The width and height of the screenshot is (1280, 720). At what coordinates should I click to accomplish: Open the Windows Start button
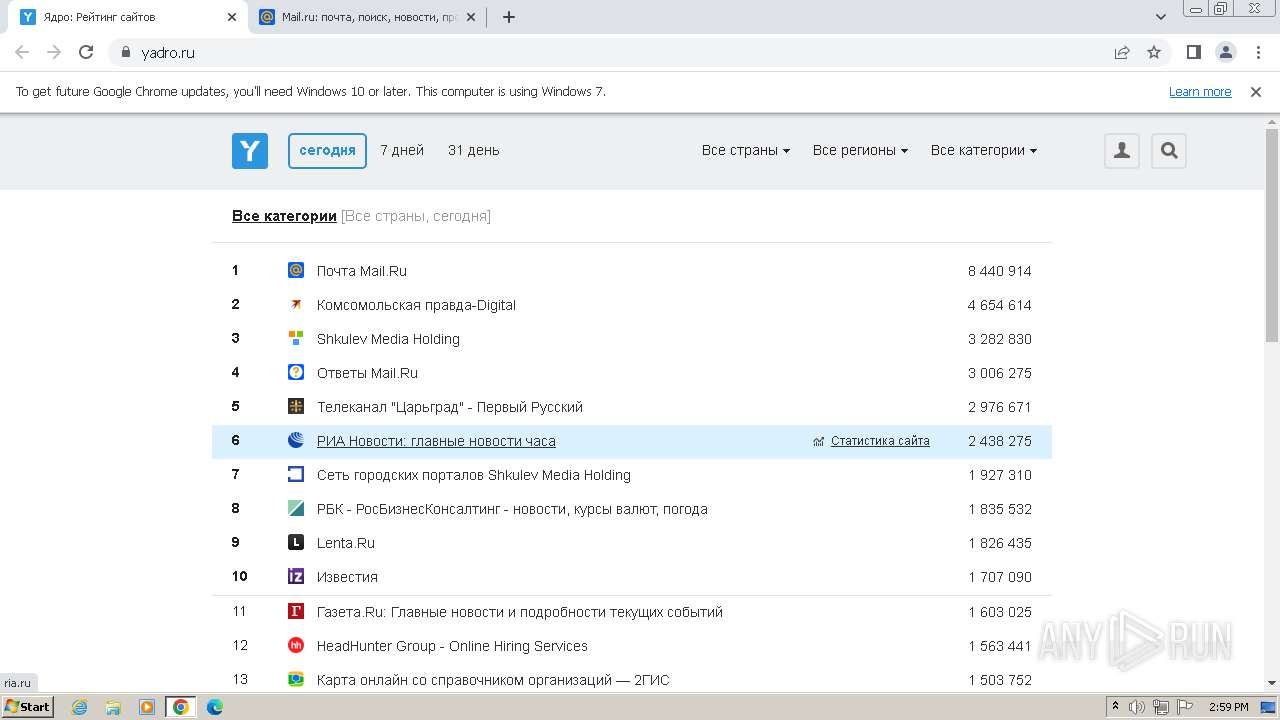point(28,706)
